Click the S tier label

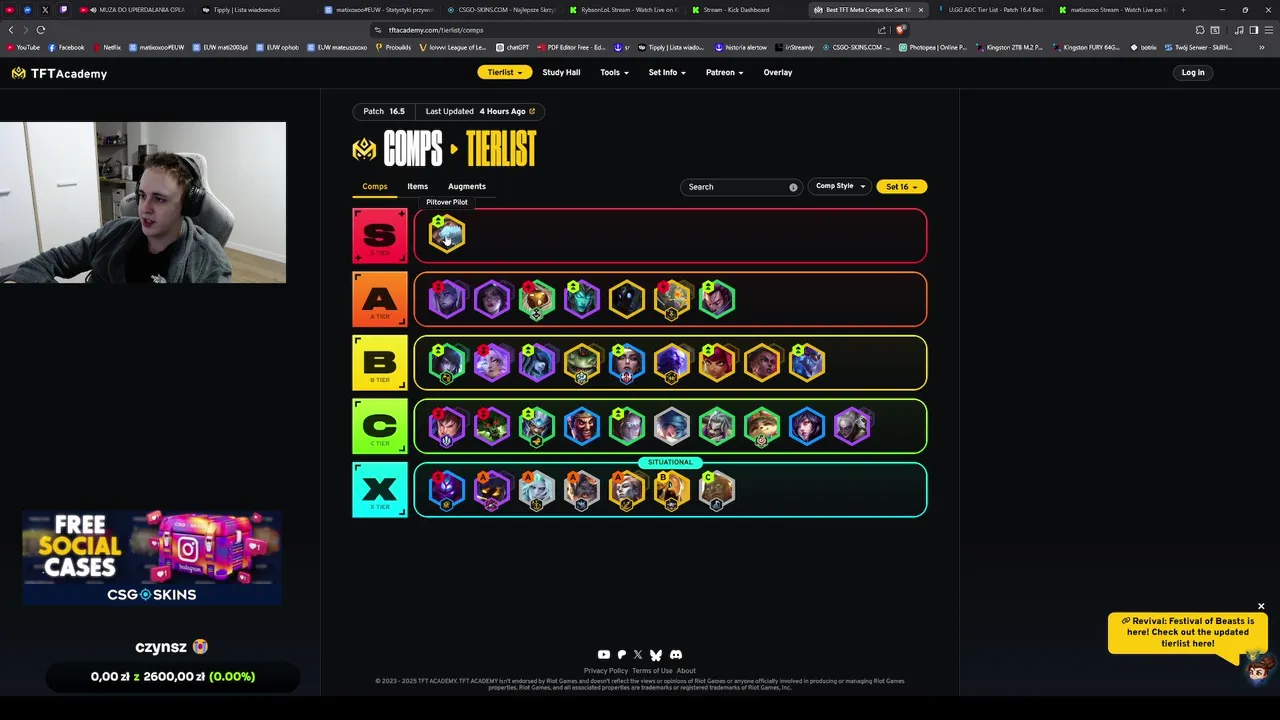coord(380,236)
